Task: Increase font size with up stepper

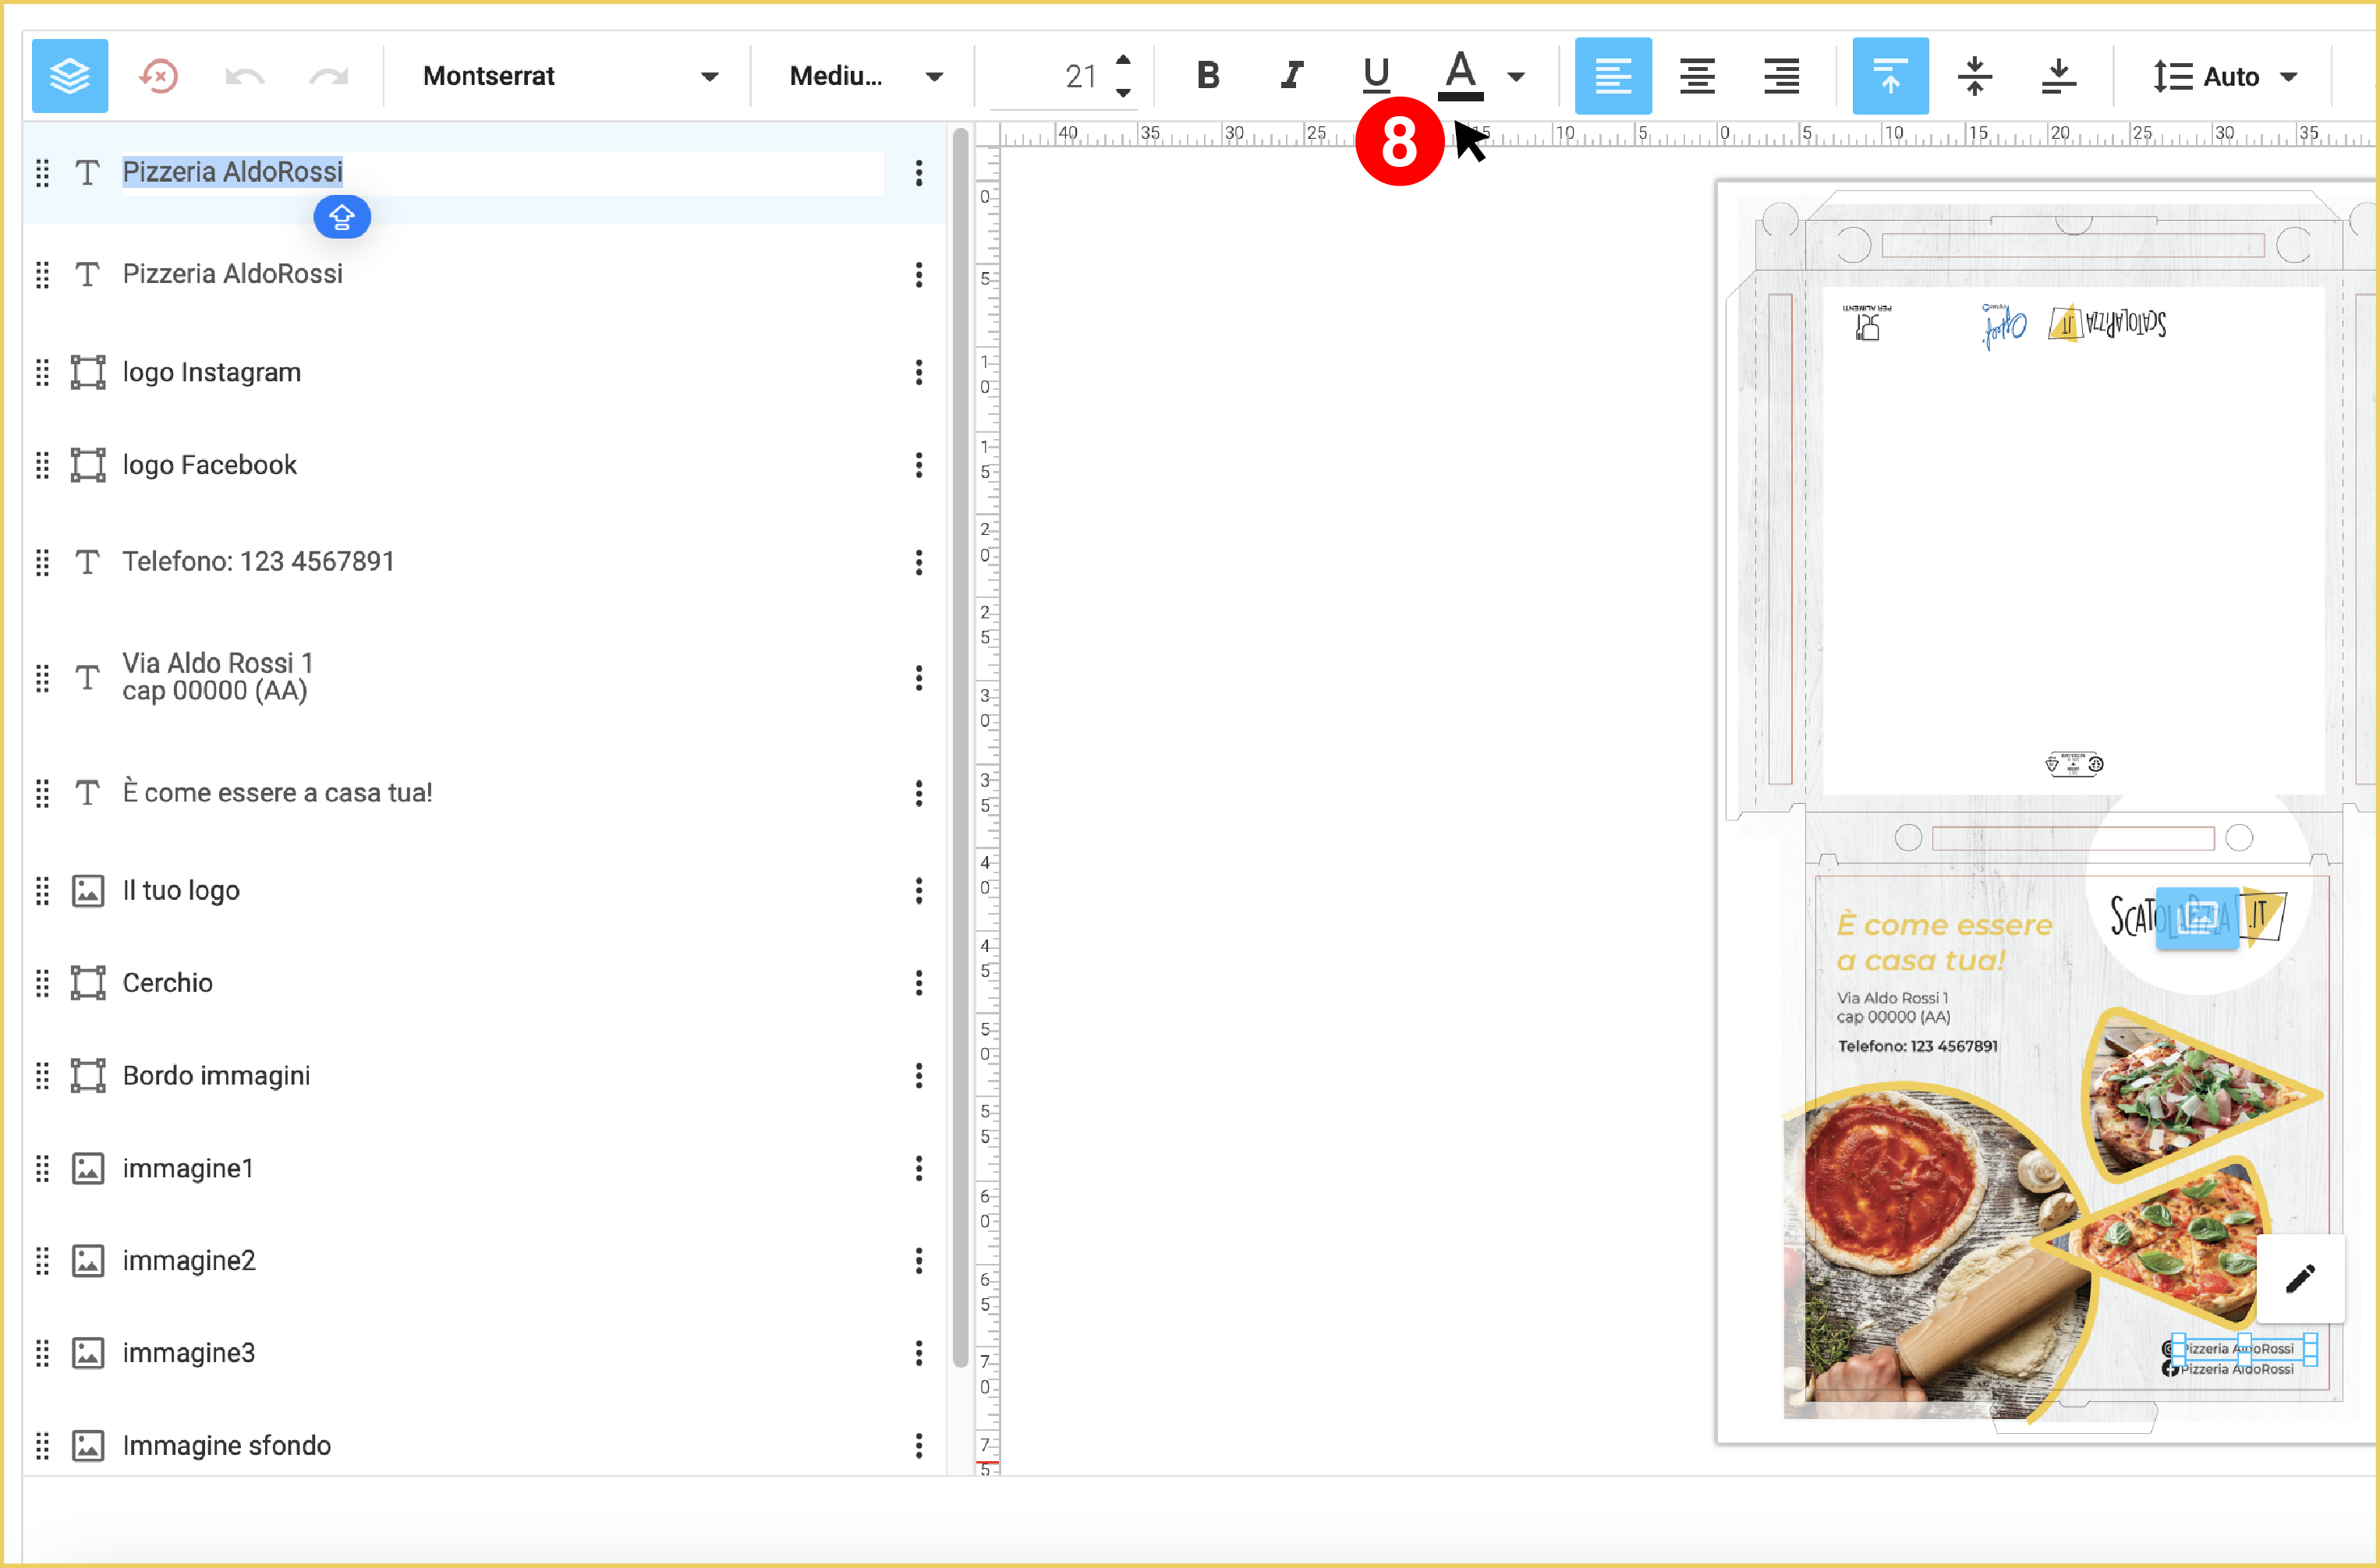Action: tap(1124, 60)
